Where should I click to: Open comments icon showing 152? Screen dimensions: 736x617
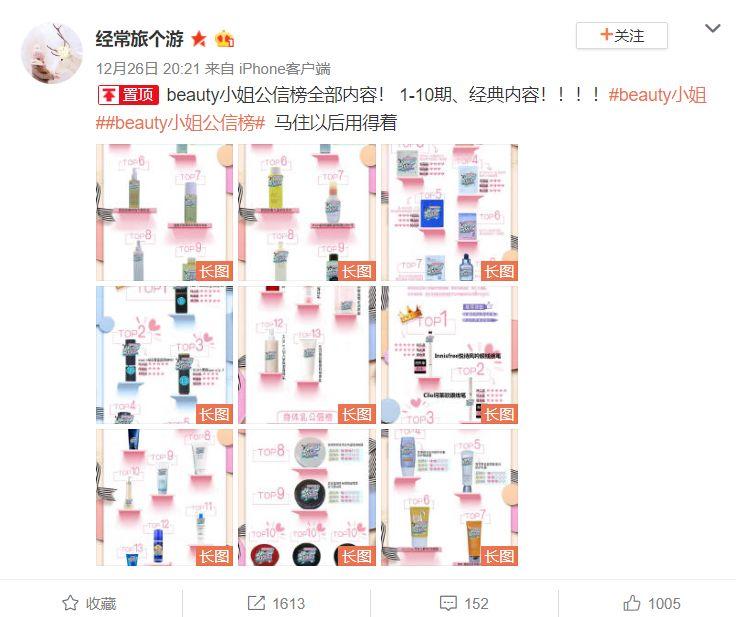click(464, 603)
